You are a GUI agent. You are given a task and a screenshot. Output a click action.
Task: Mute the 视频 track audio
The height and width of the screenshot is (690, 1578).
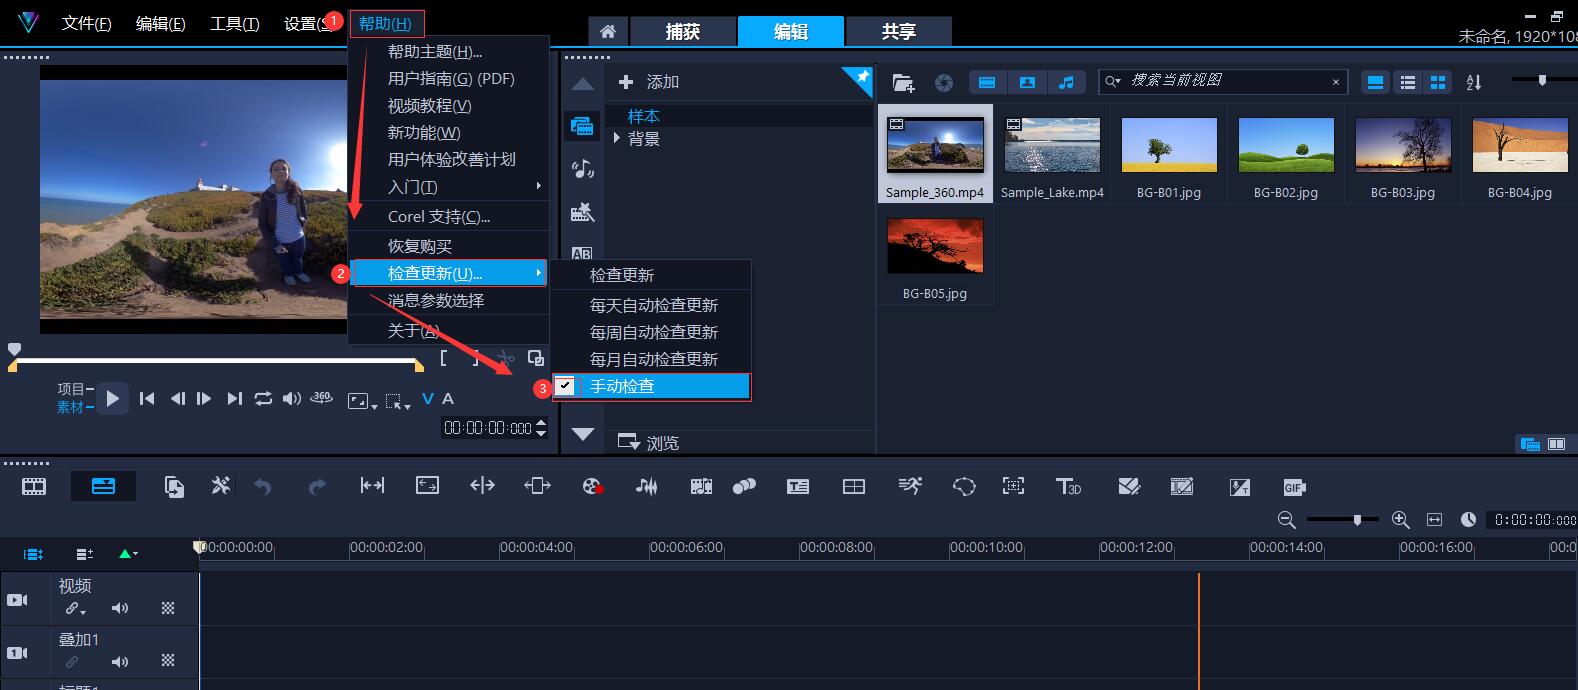click(x=120, y=608)
